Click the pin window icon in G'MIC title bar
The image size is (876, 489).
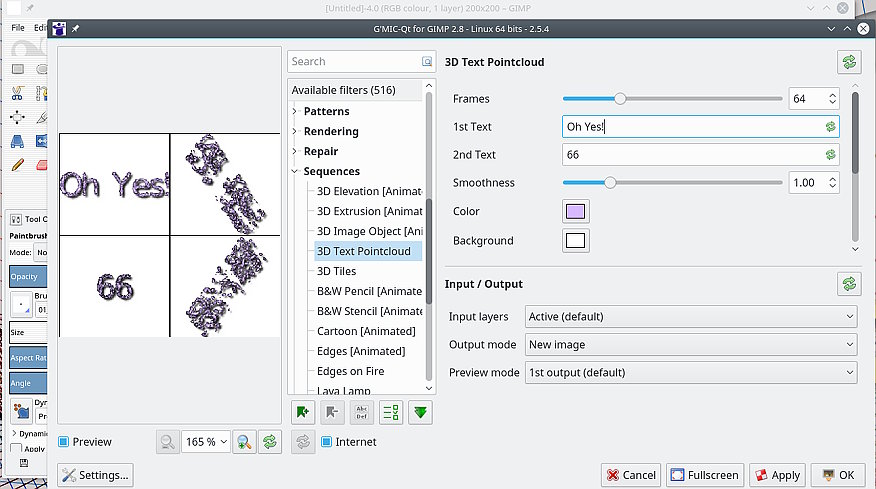[x=75, y=29]
